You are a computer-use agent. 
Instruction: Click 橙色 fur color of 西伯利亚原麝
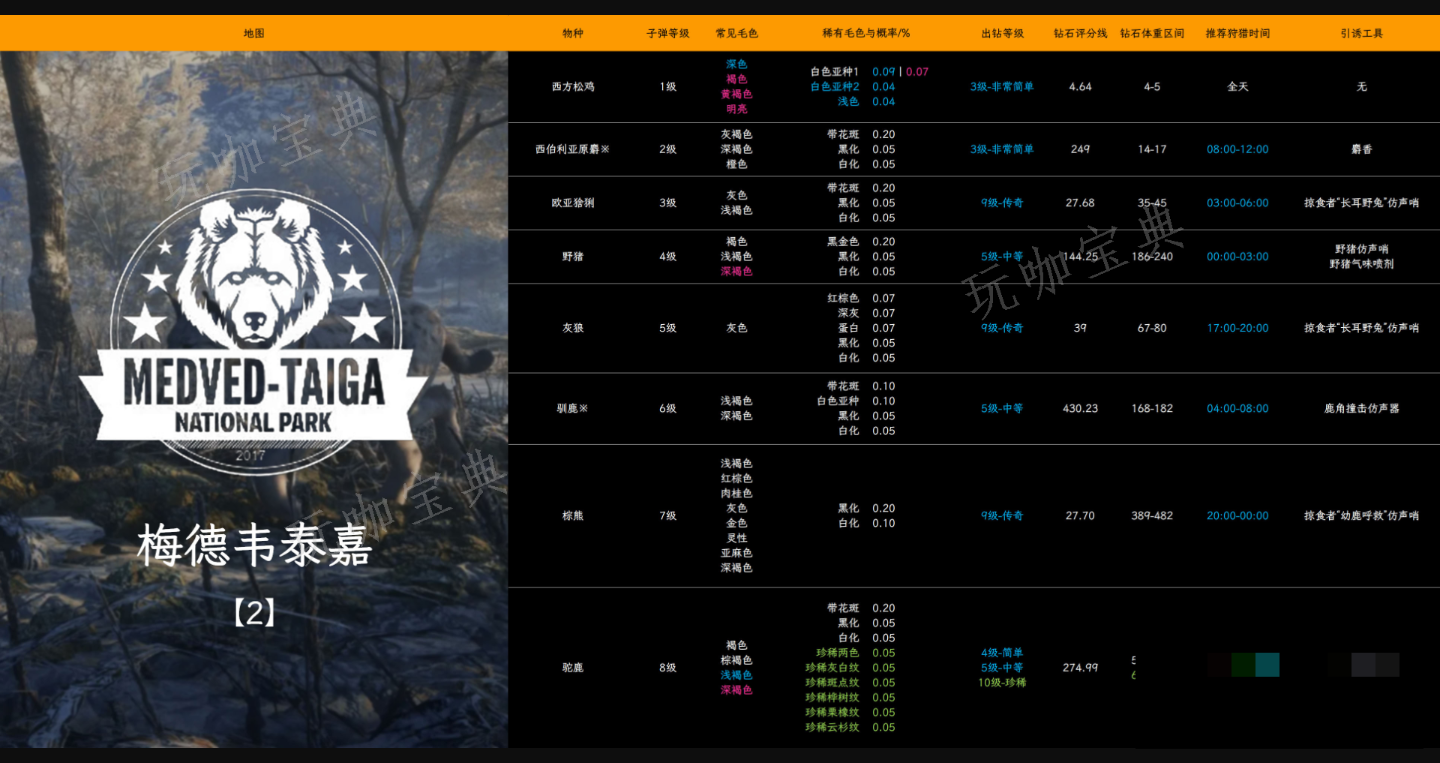pyautogui.click(x=736, y=164)
